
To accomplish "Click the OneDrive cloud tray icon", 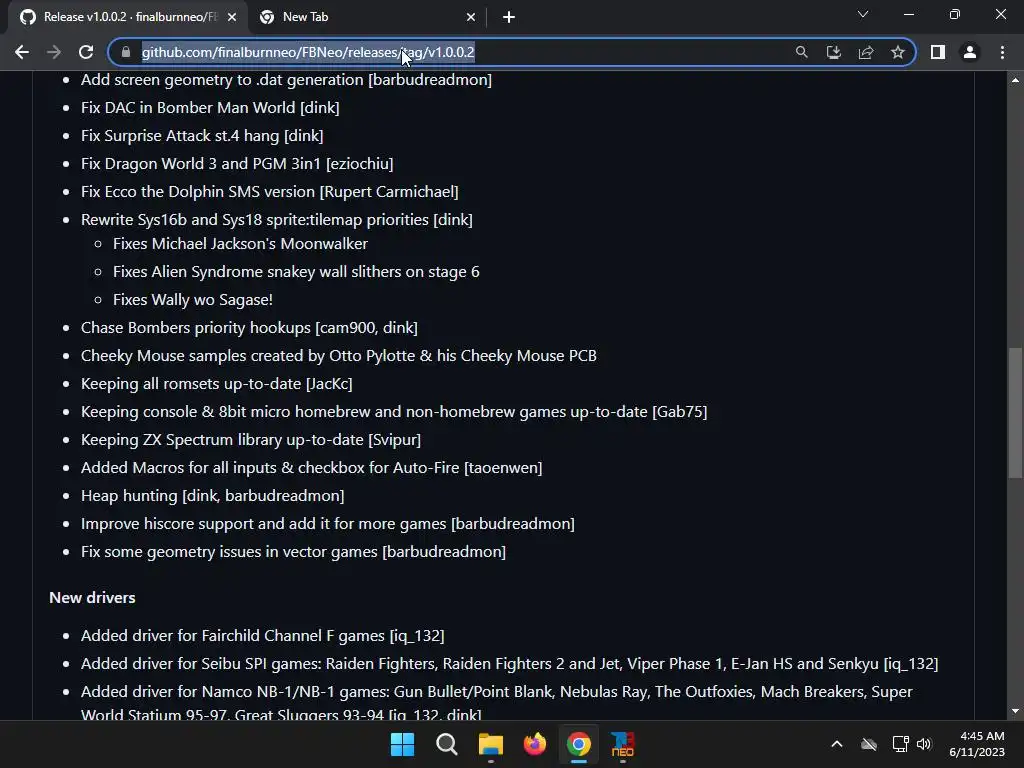I will click(x=869, y=744).
